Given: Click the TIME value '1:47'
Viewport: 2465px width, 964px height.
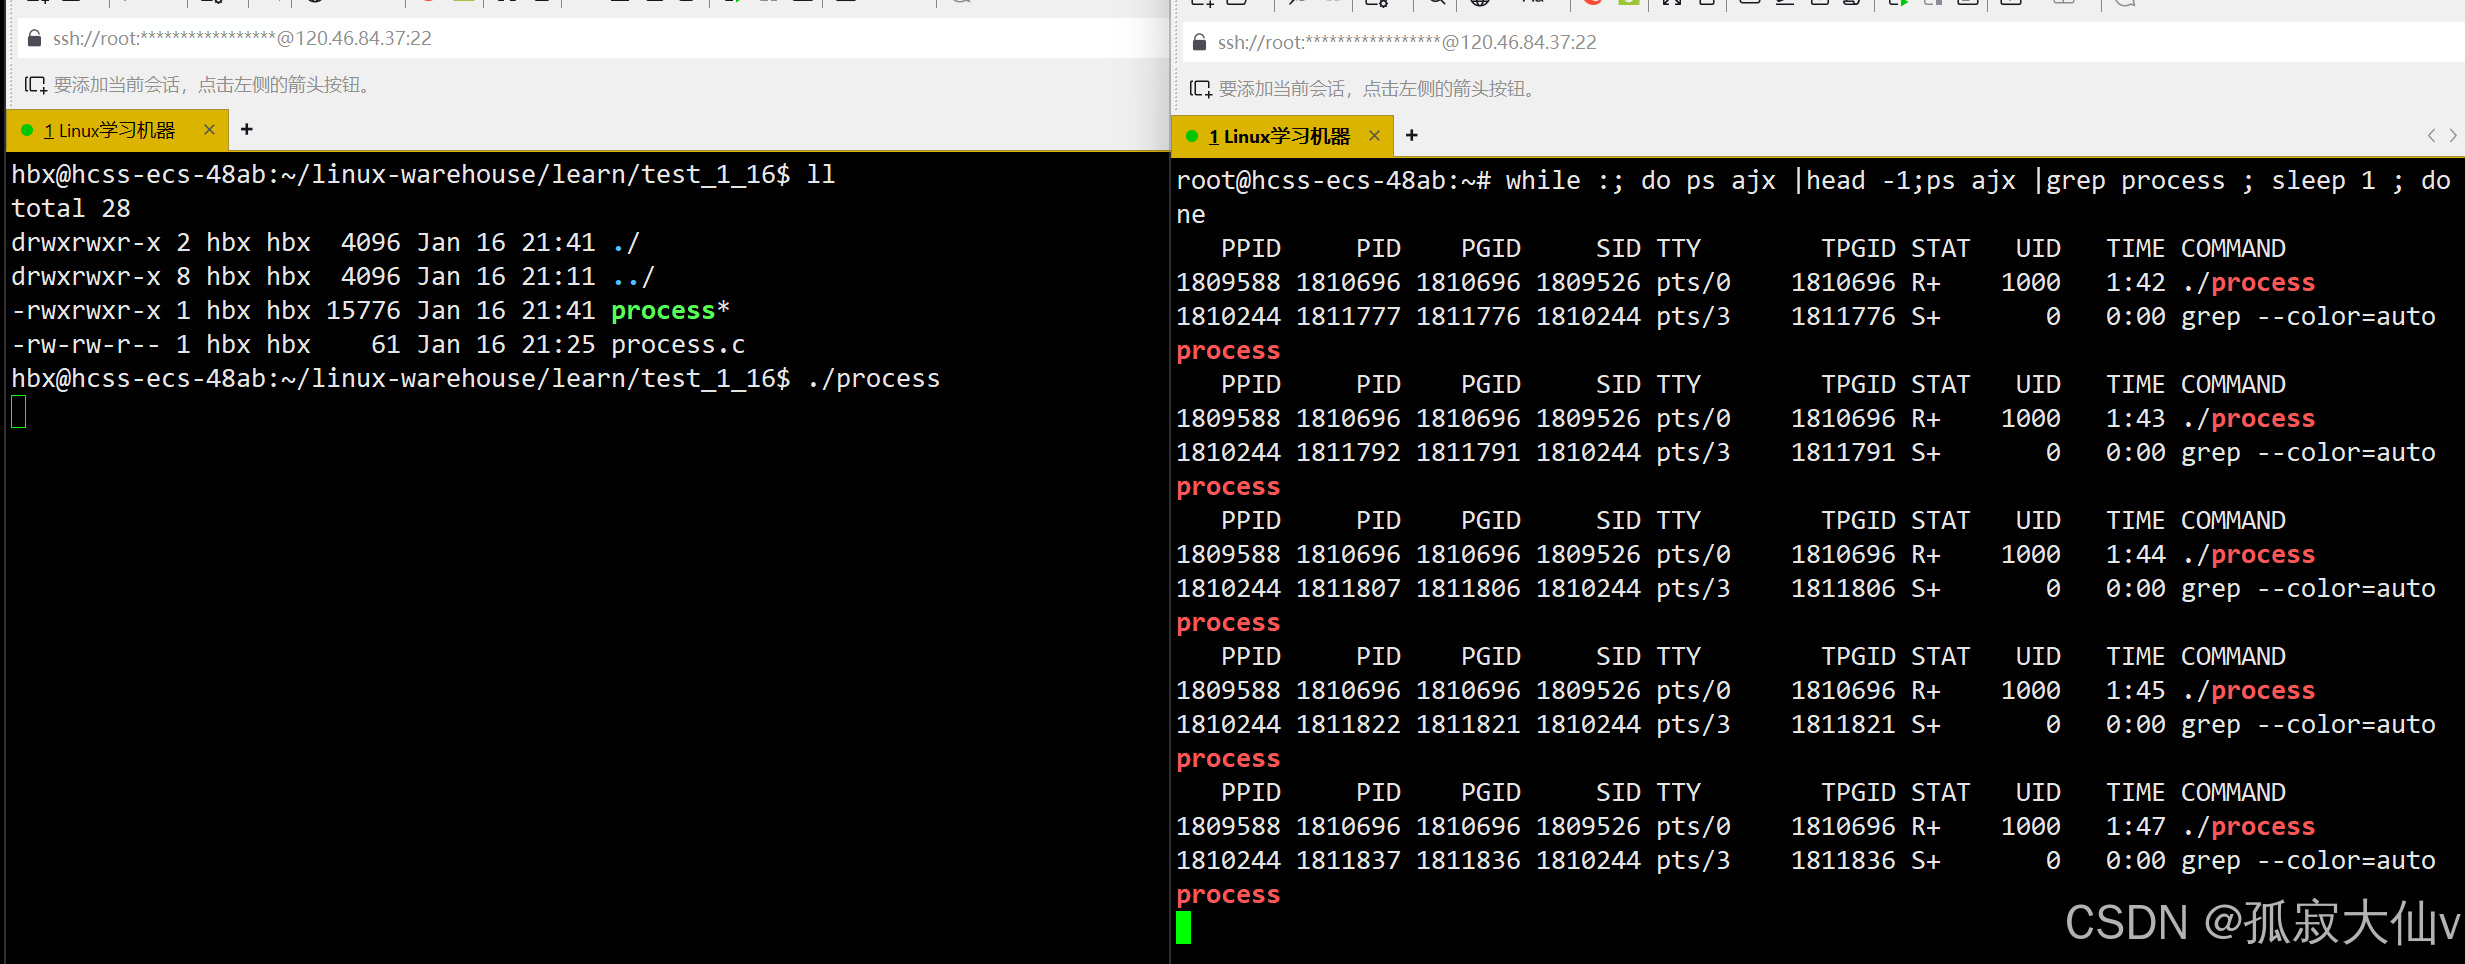Looking at the screenshot, I should pos(2135,827).
